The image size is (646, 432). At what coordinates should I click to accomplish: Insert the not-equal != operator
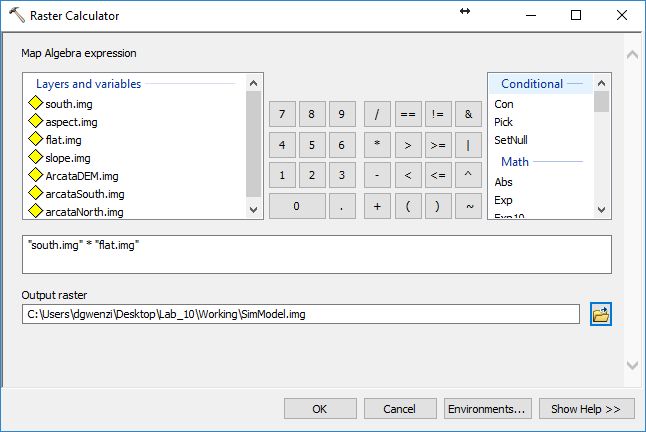point(438,114)
